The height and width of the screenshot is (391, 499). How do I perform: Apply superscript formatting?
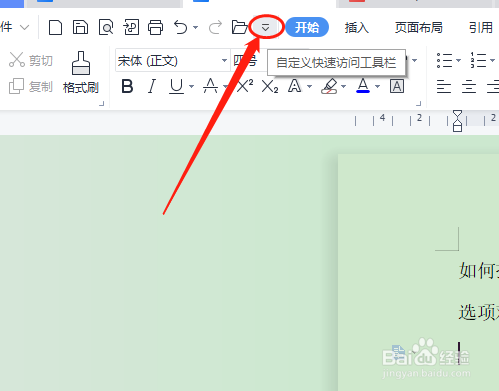point(245,86)
